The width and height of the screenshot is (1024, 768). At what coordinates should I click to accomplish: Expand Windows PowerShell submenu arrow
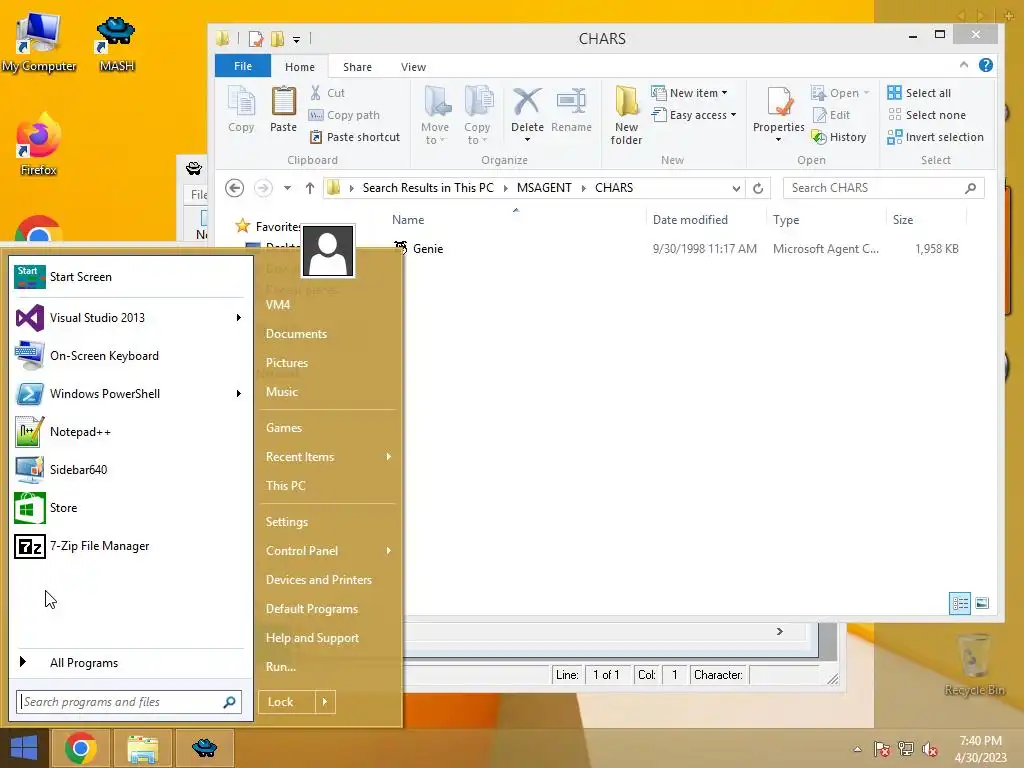pos(238,394)
